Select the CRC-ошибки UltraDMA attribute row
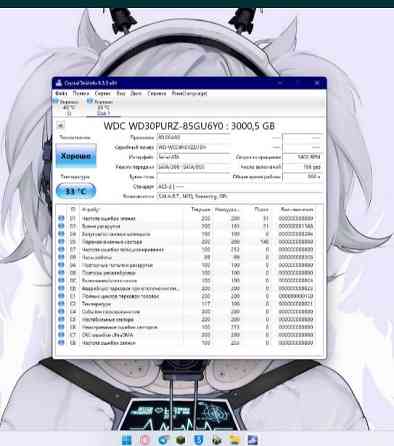394x446 pixels. point(186,335)
